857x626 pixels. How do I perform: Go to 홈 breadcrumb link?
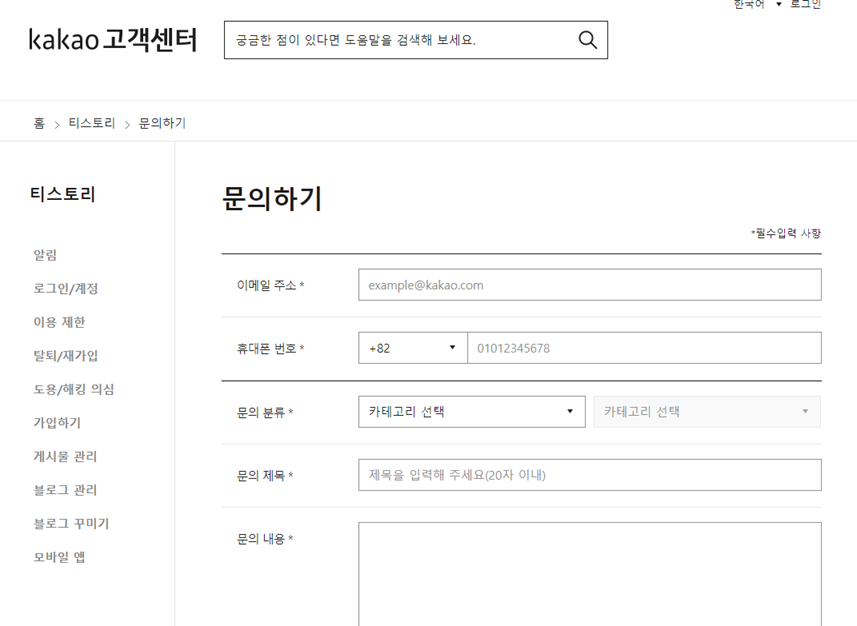pyautogui.click(x=39, y=123)
